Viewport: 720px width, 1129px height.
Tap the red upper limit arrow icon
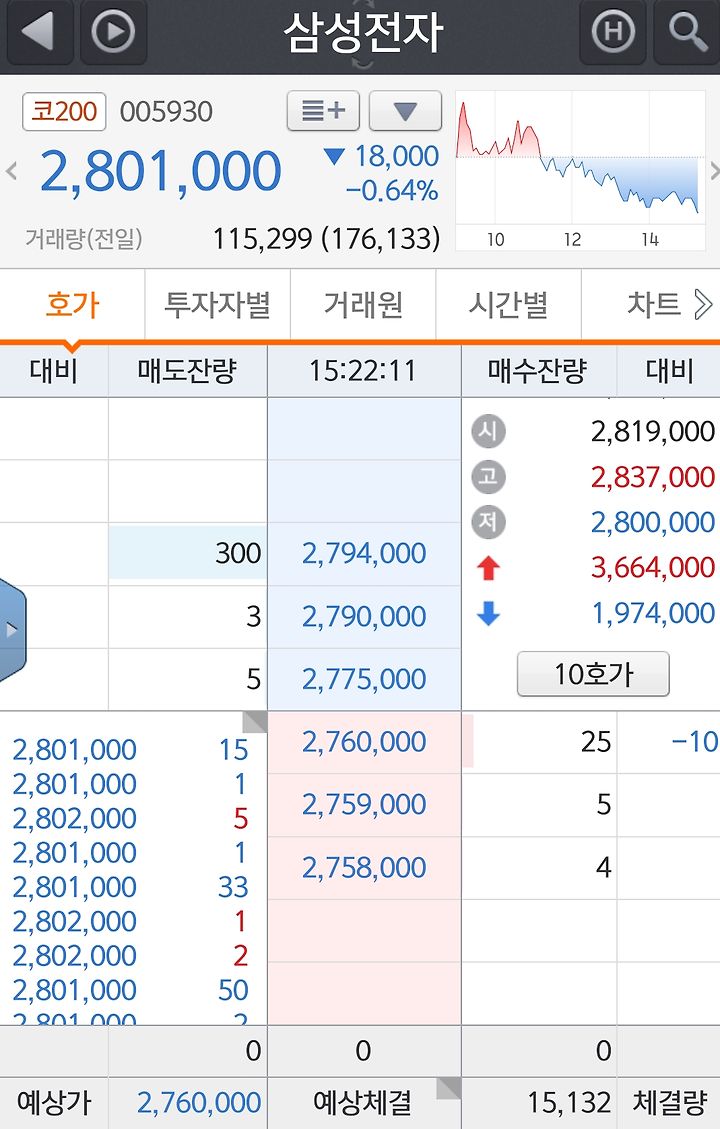coord(488,568)
